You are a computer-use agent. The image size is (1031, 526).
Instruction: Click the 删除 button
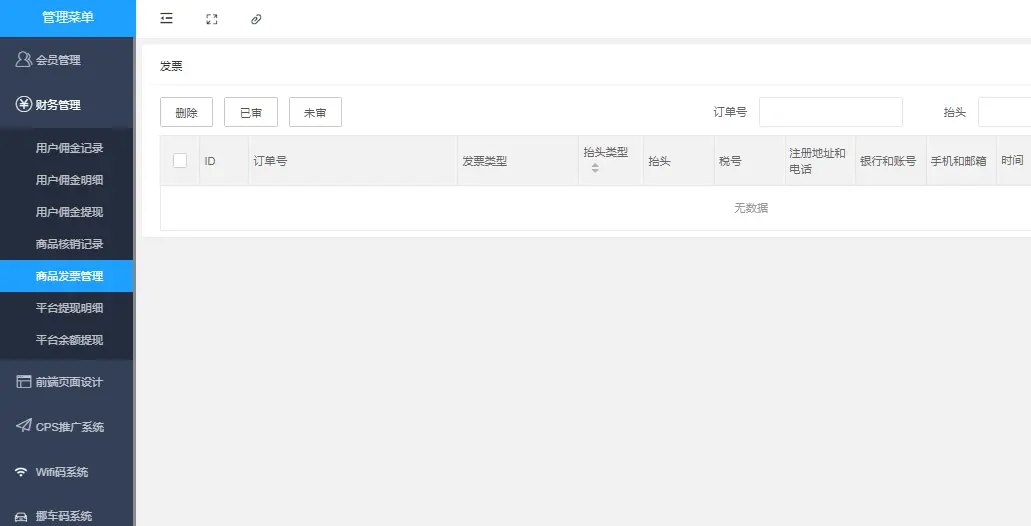pyautogui.click(x=187, y=112)
